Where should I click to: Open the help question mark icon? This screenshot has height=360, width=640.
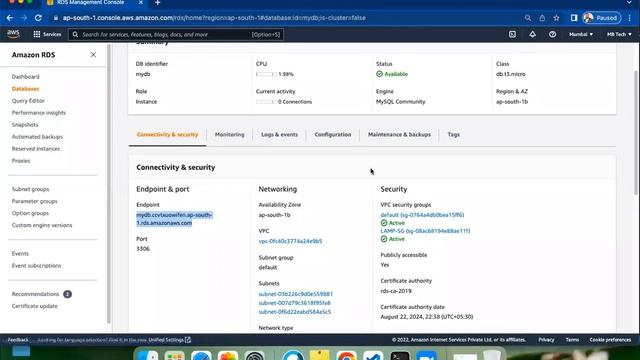[552, 34]
